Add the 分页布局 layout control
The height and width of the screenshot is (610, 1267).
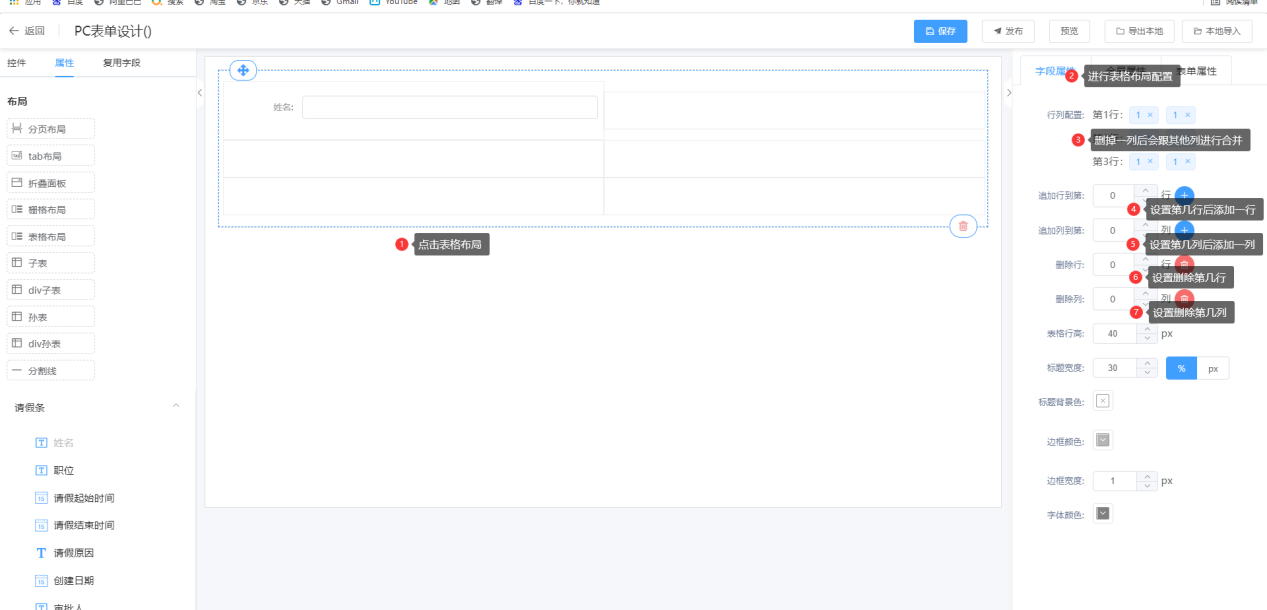(x=51, y=129)
